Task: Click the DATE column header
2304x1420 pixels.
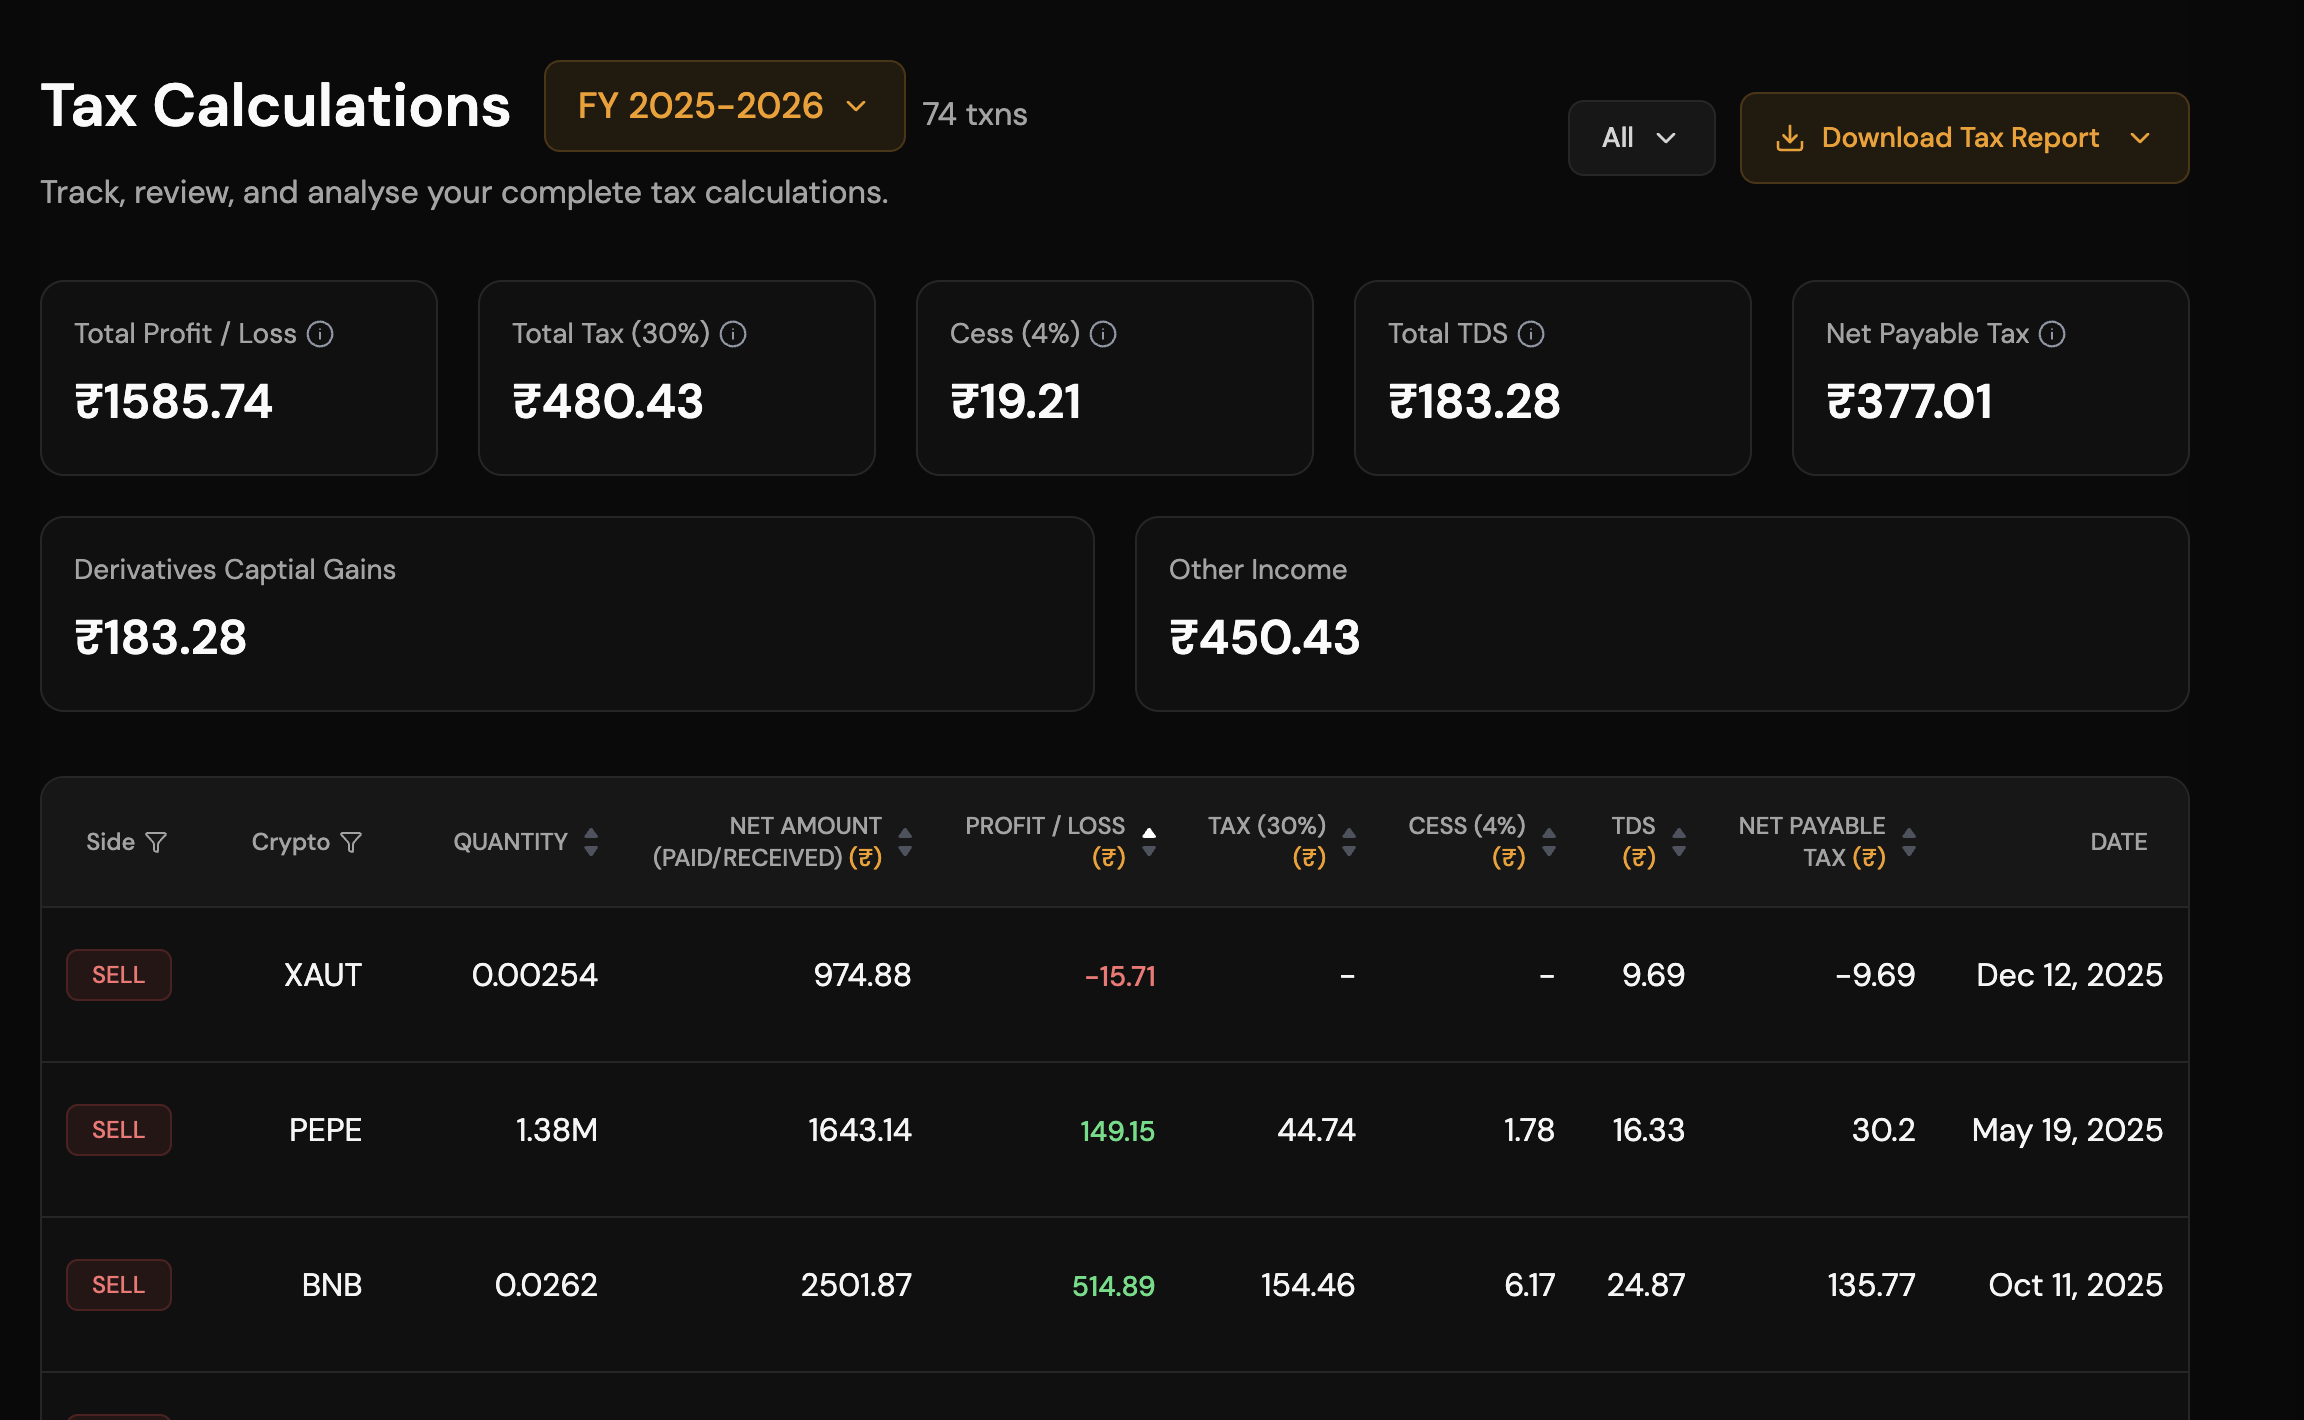Action: click(2118, 842)
